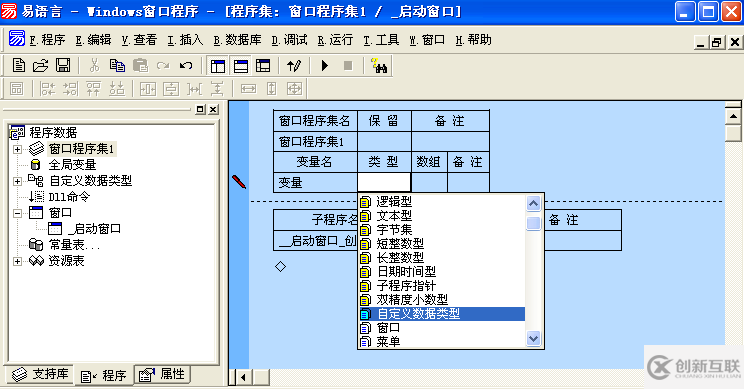Viewport: 744px width, 389px height.
Task: Click the equal horizontal spacing icon
Action: tap(194, 89)
